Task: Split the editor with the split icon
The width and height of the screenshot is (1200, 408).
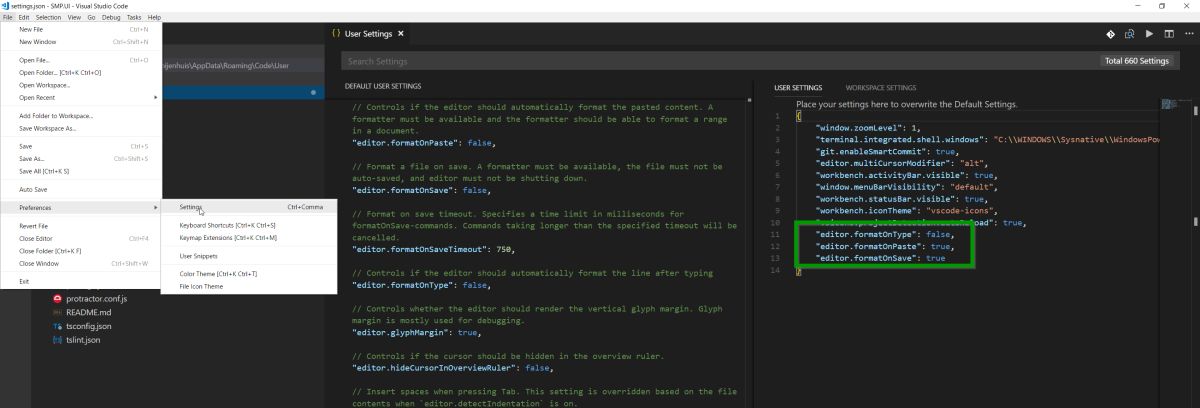Action: (1168, 34)
